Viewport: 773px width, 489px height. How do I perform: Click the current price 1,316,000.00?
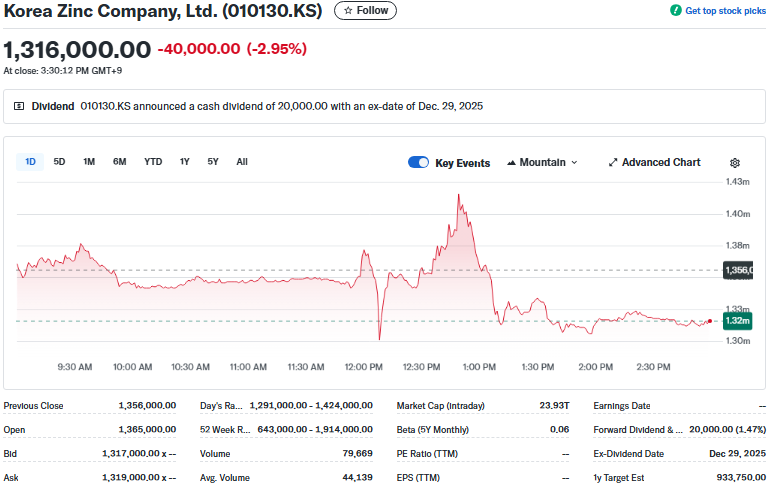click(x=77, y=50)
